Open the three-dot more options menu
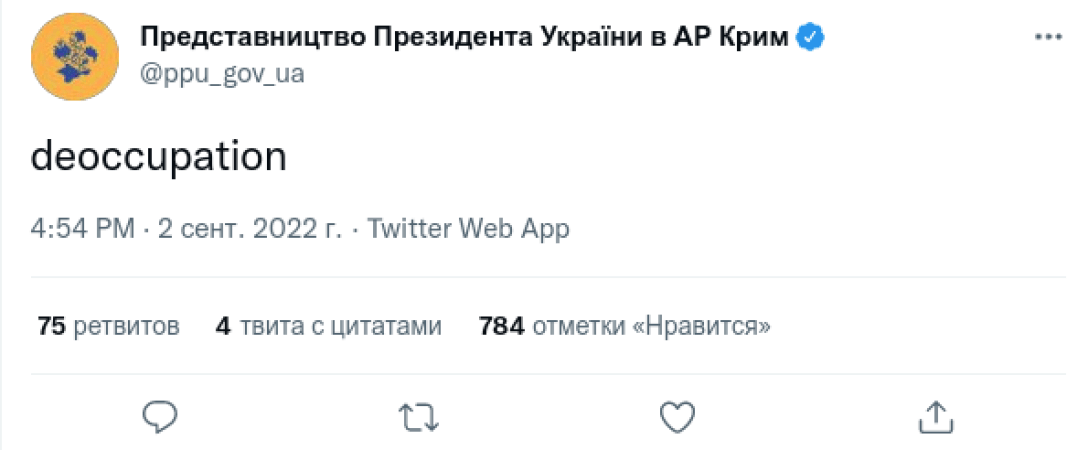 1047,38
